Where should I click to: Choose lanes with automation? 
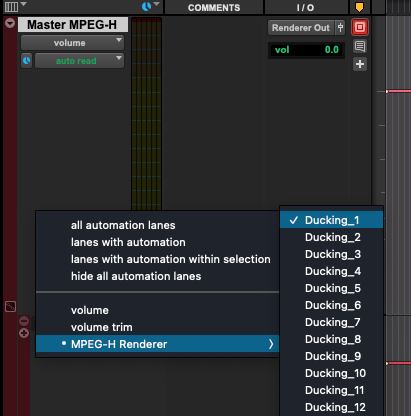click(157, 242)
